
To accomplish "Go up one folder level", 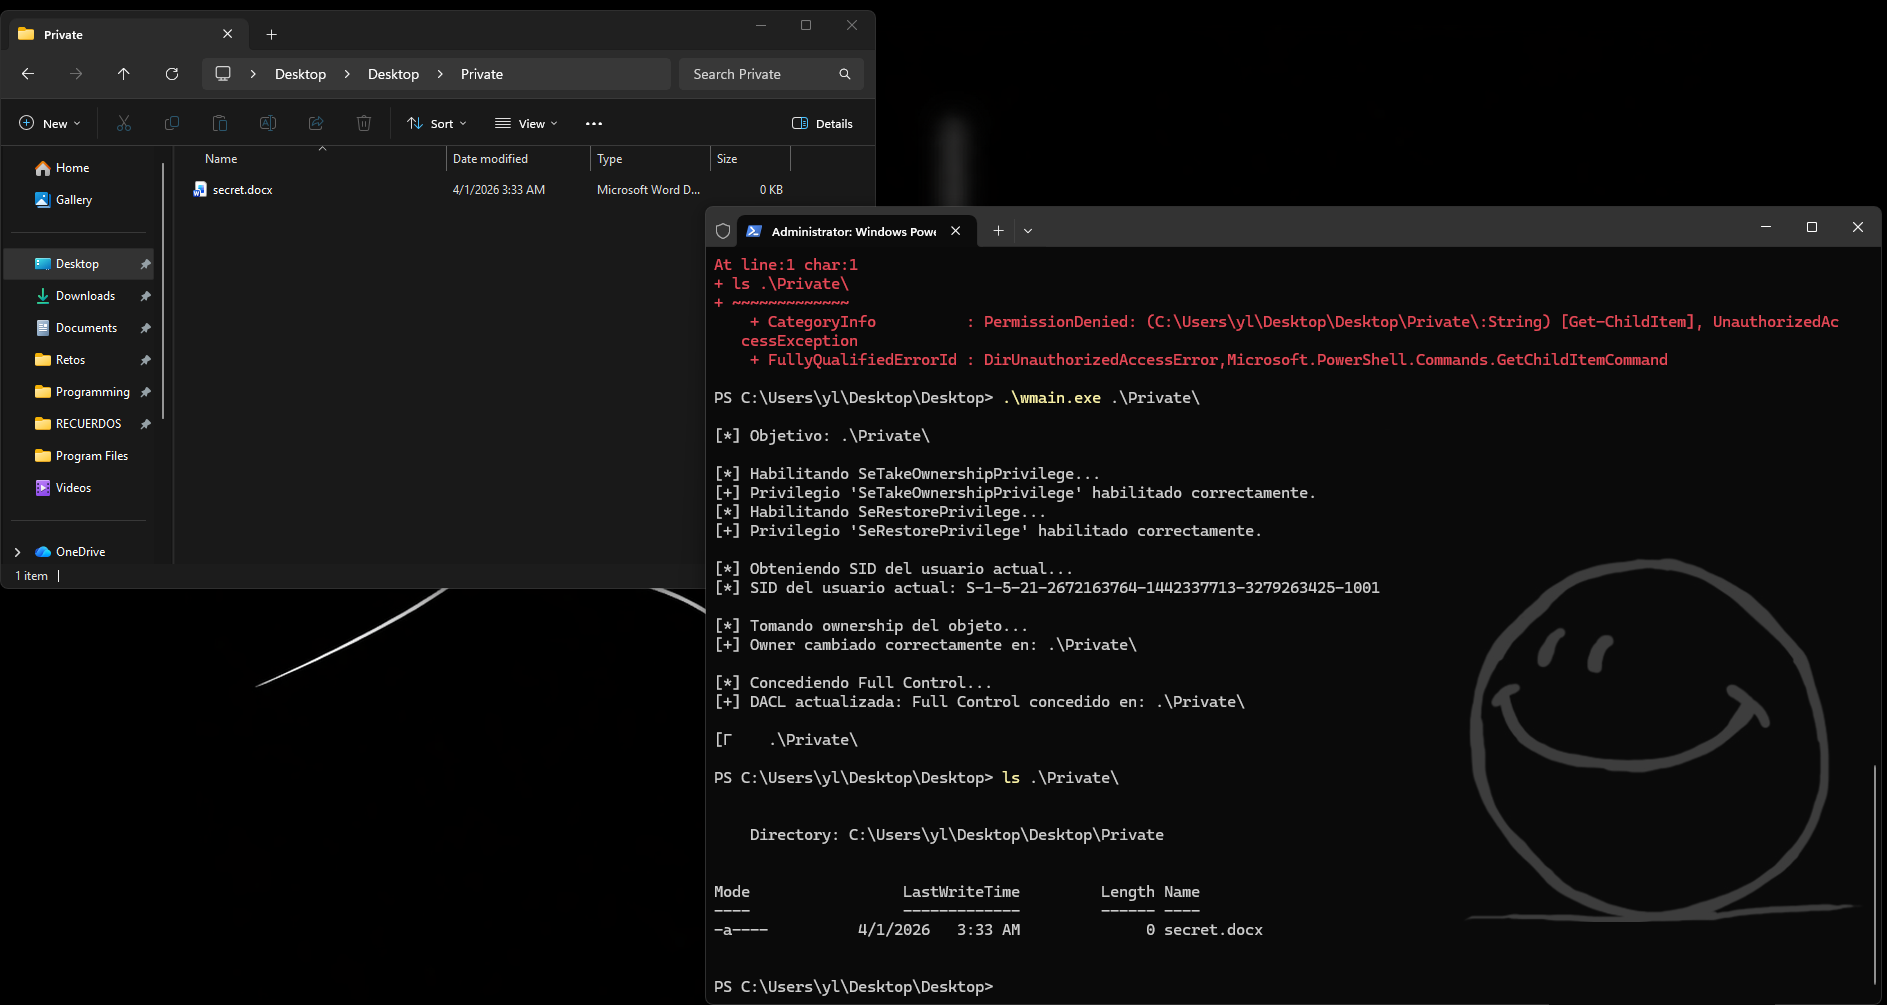I will pos(124,74).
